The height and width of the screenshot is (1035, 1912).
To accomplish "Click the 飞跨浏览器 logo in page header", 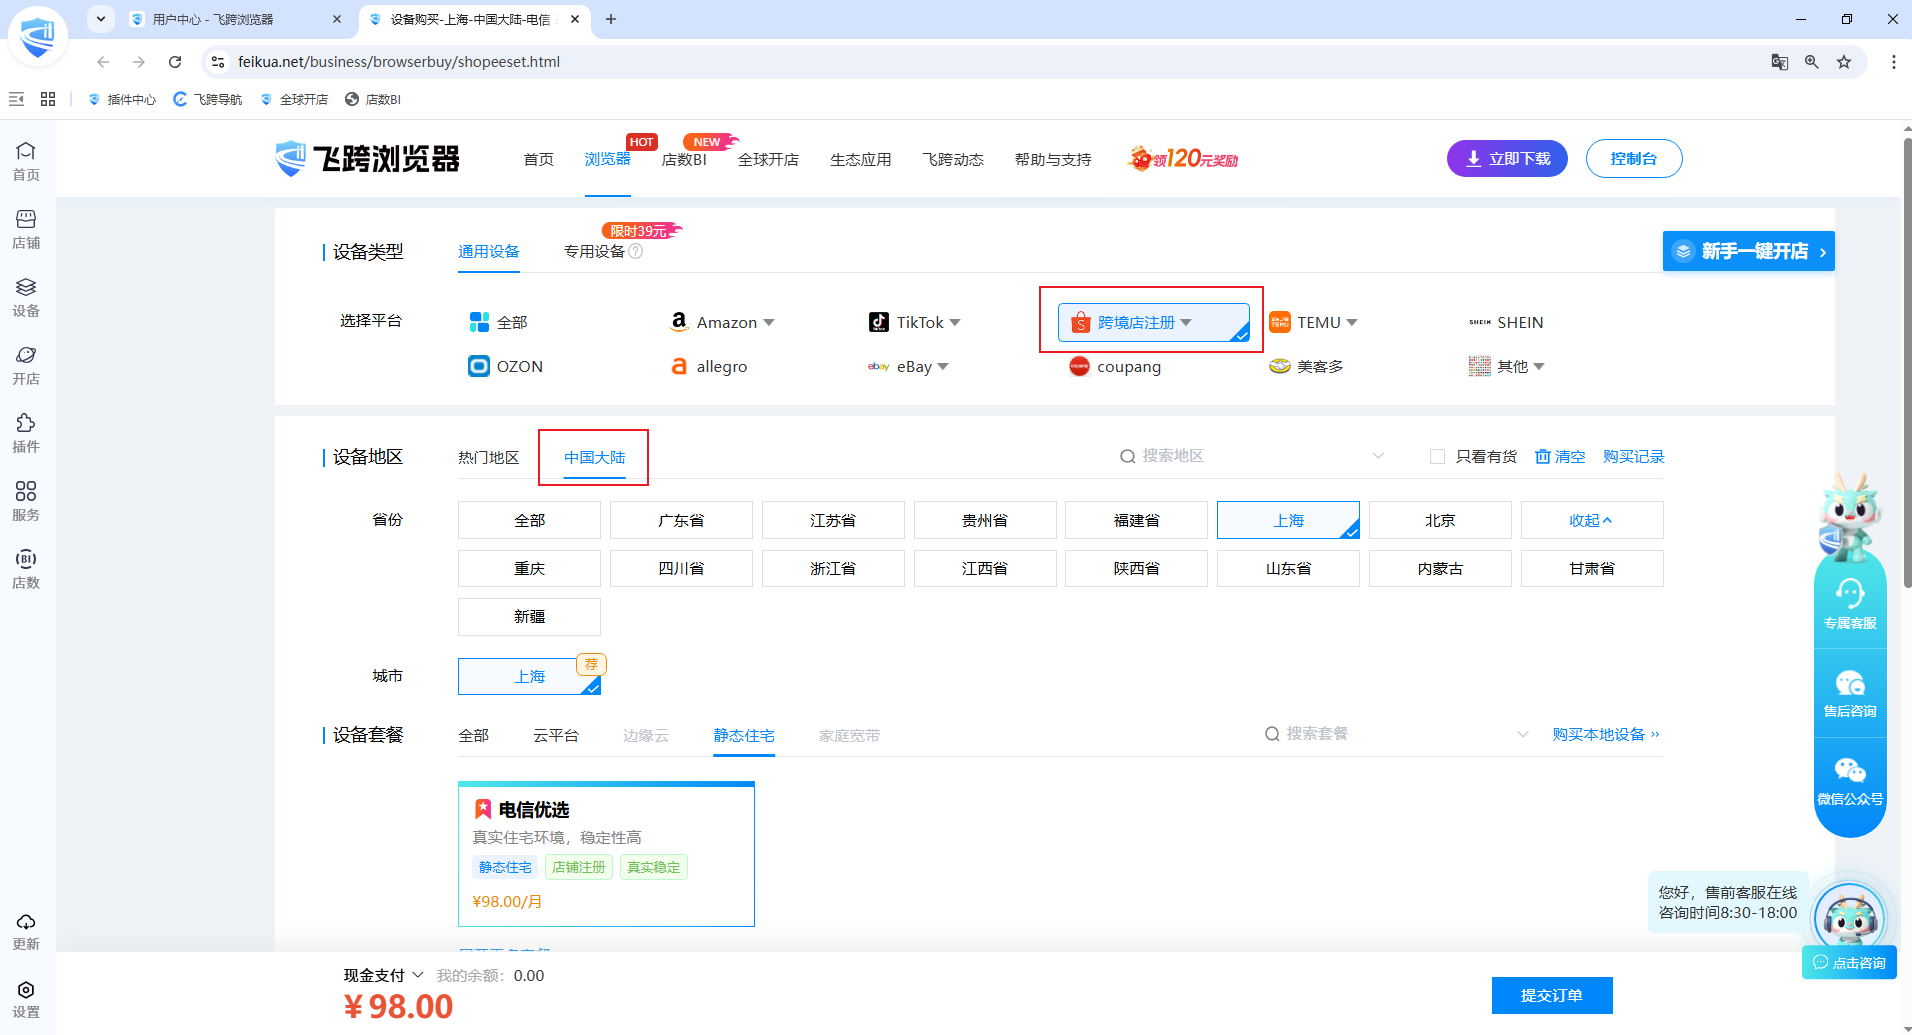I will 367,158.
